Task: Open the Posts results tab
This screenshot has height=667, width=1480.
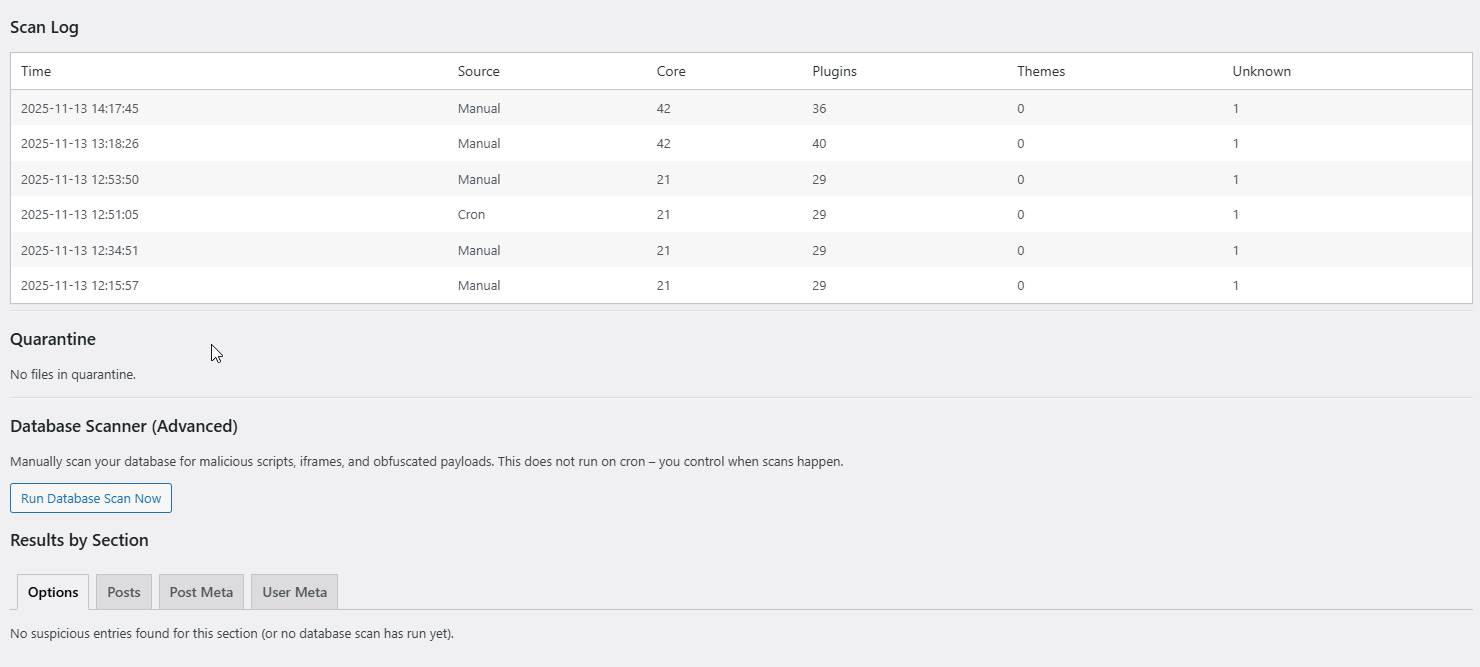Action: click(124, 592)
